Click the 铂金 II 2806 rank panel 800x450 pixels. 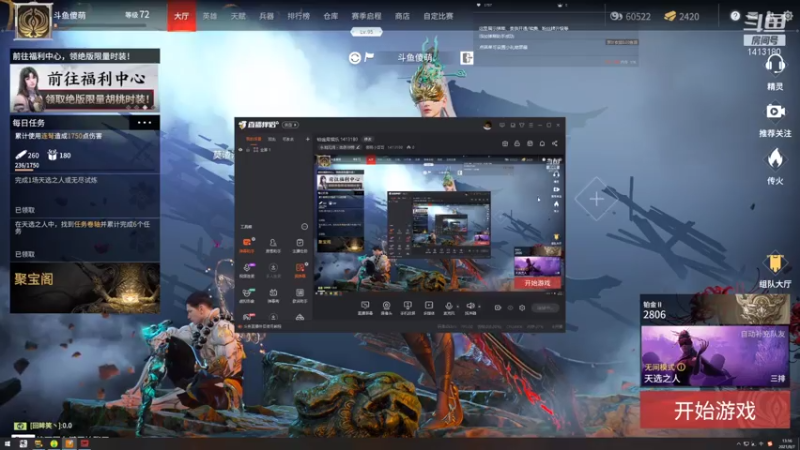point(715,309)
